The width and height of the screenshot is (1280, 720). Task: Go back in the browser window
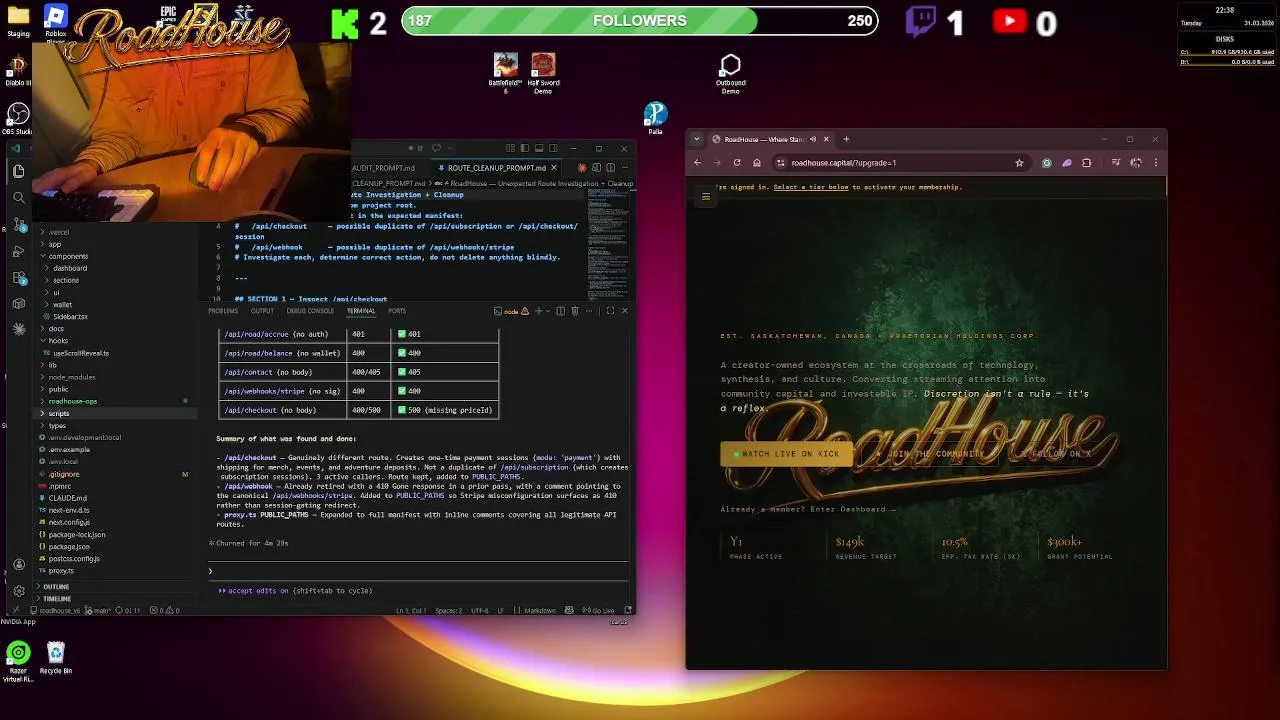pos(697,163)
